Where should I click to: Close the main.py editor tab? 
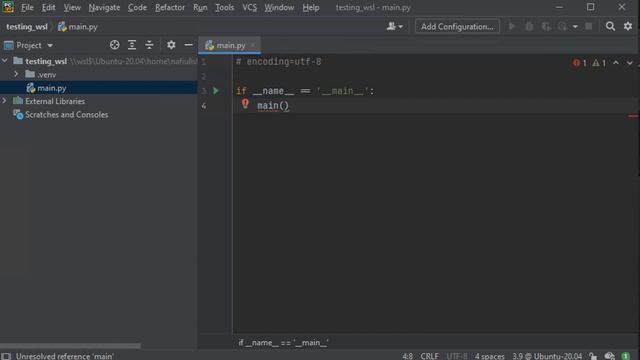tap(253, 45)
